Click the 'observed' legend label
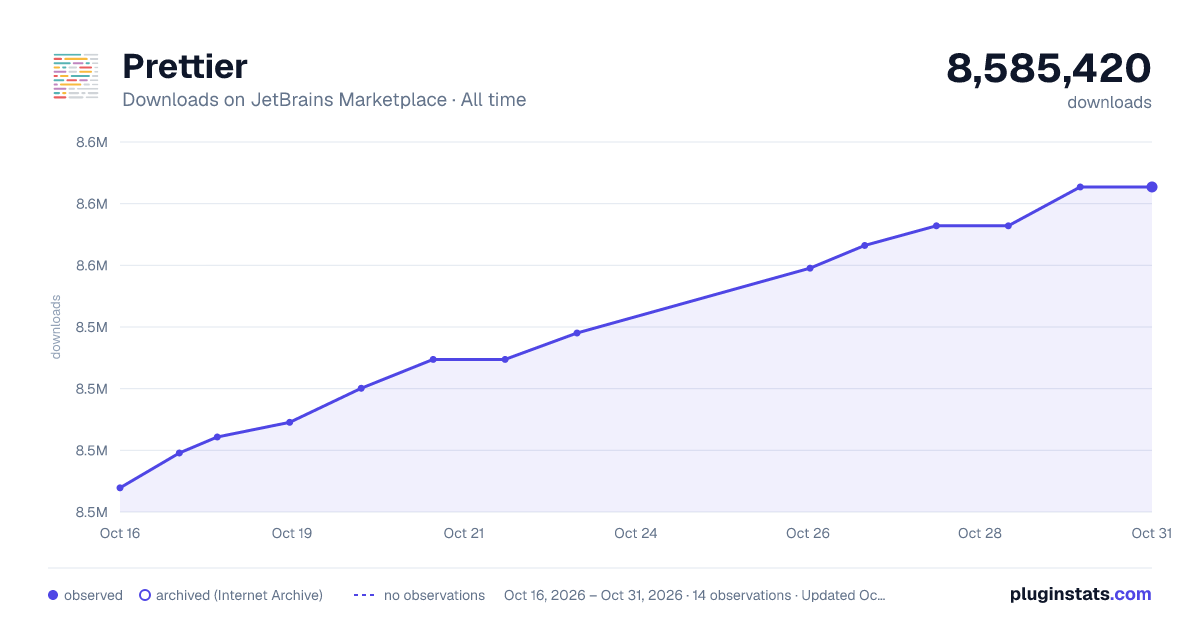The height and width of the screenshot is (630, 1200). (x=93, y=595)
